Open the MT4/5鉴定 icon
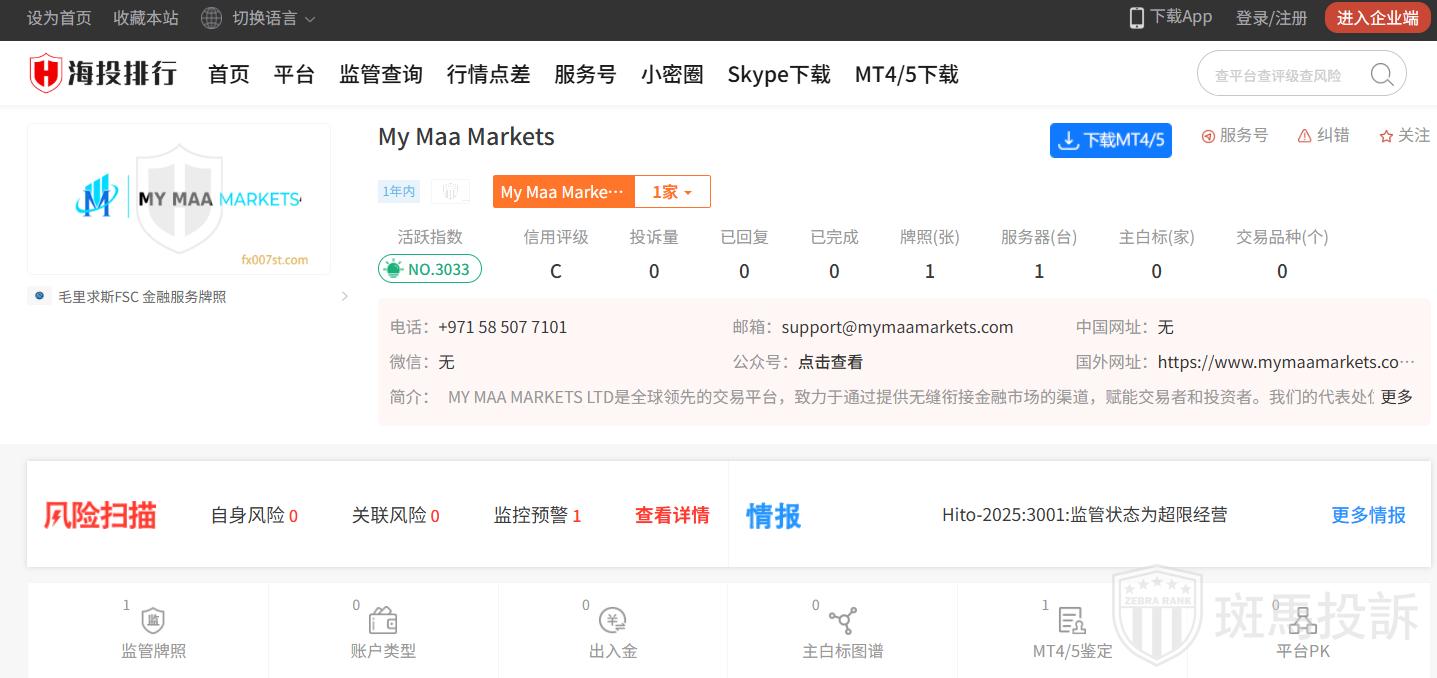Viewport: 1437px width, 678px height. coord(1072,621)
